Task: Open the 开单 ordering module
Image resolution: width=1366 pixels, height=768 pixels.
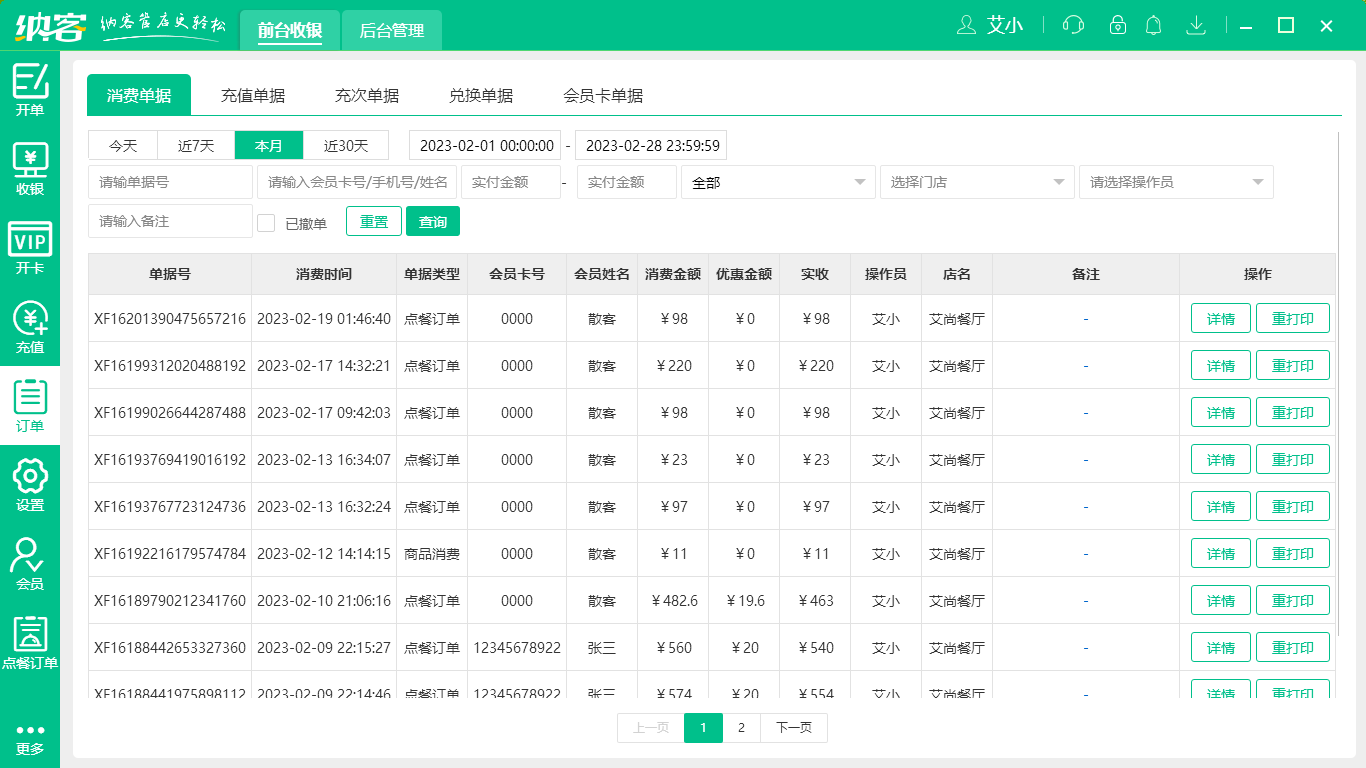Action: 29,88
